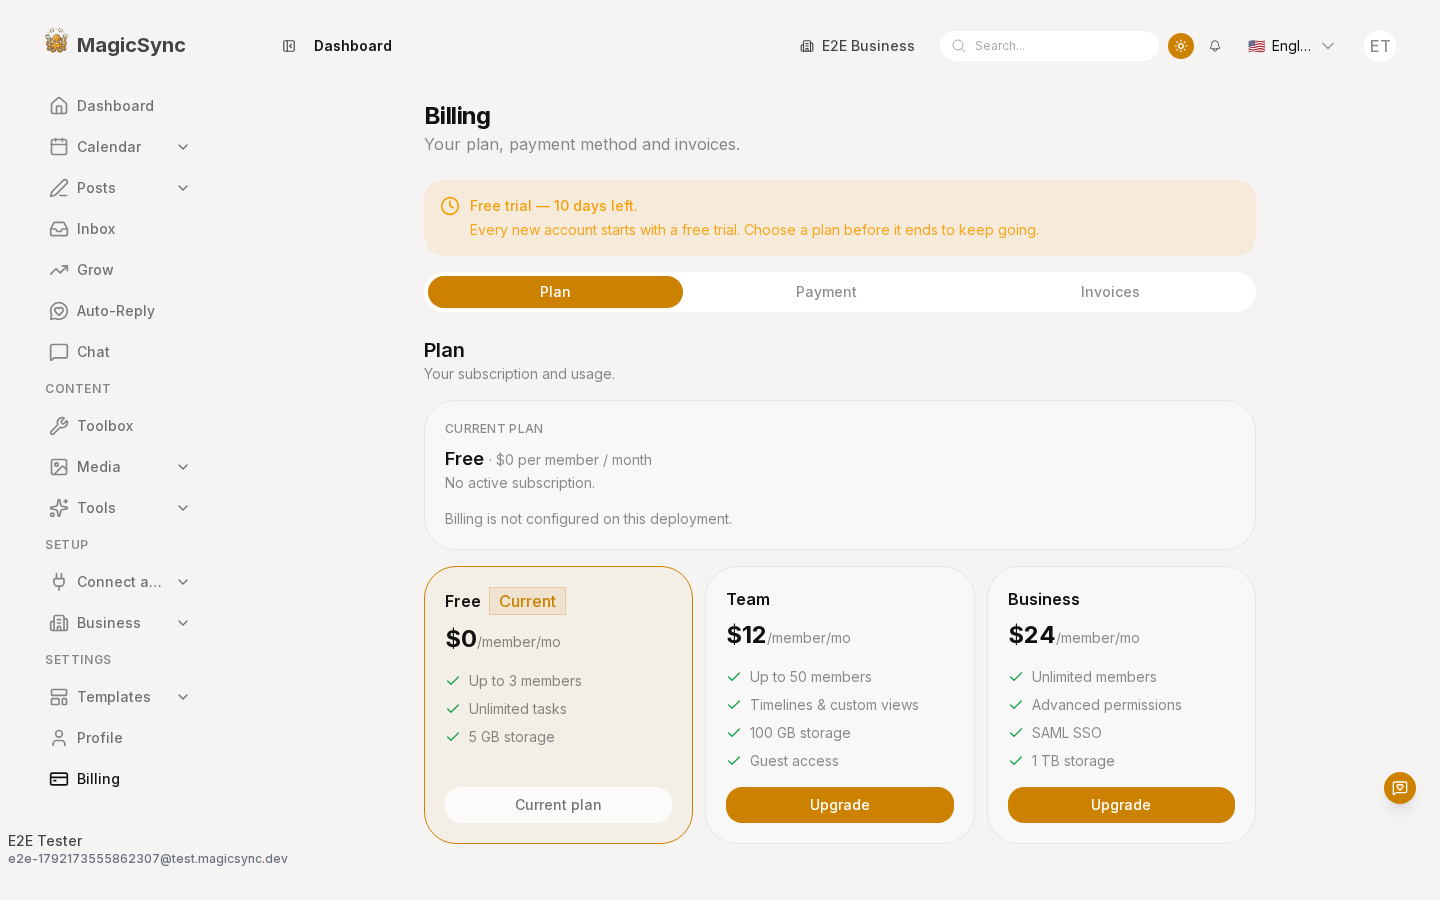Open Inbox from the sidebar
Image resolution: width=1440 pixels, height=900 pixels.
(x=120, y=229)
